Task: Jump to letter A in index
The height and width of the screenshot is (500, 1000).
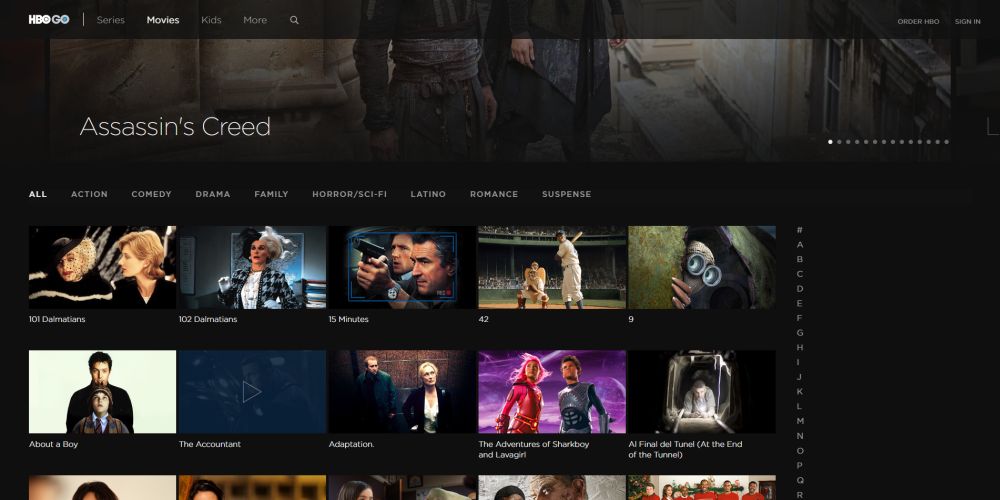Action: (x=800, y=244)
